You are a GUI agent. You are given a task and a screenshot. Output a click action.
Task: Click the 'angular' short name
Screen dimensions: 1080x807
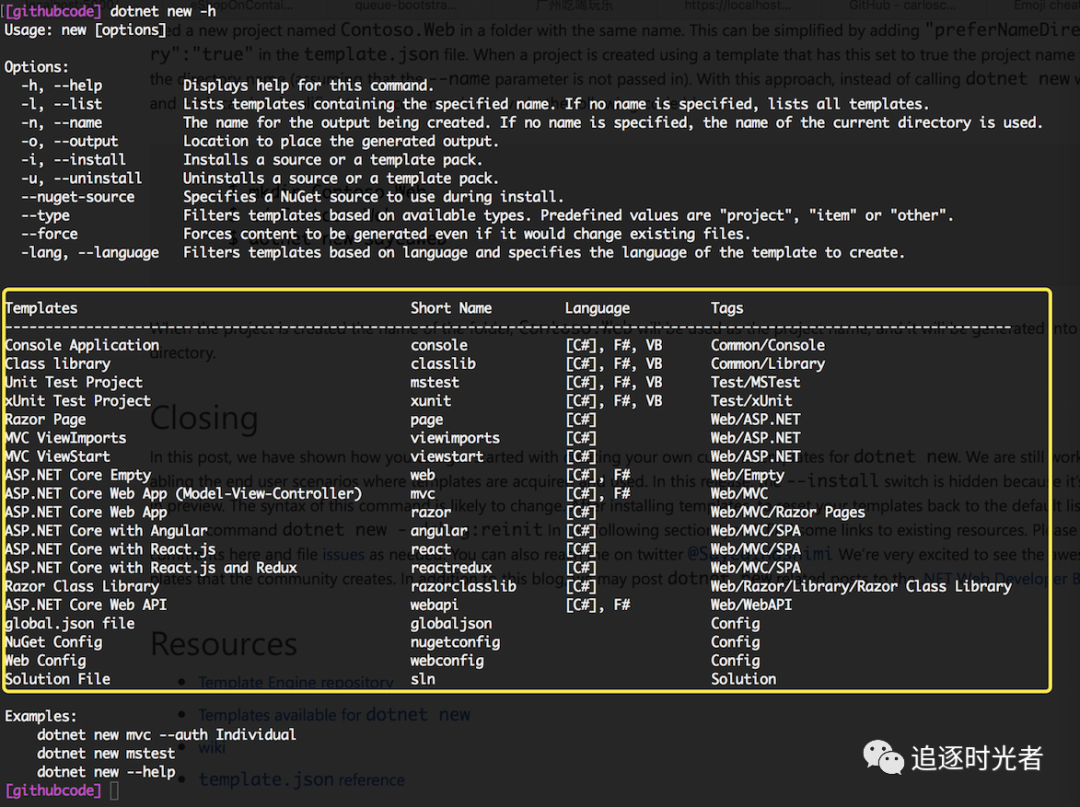439,531
